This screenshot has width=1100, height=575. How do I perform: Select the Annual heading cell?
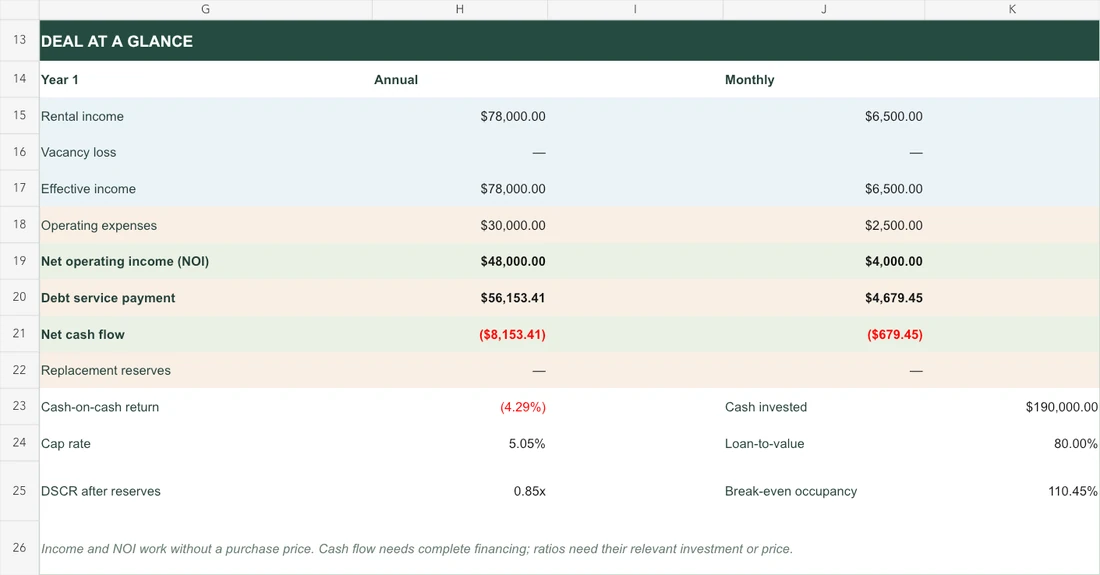pyautogui.click(x=460, y=79)
